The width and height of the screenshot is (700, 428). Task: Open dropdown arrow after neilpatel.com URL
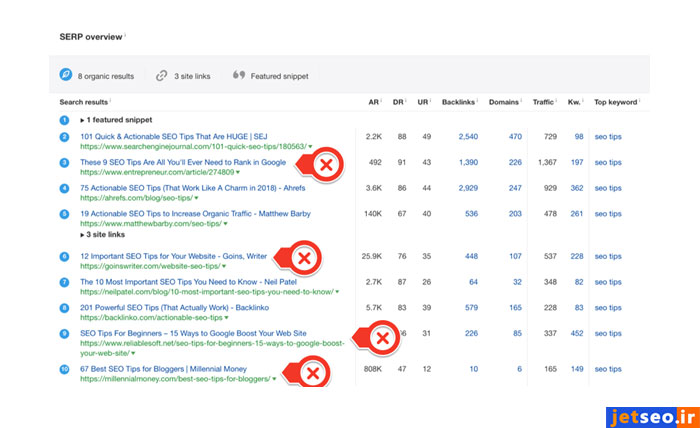[x=337, y=292]
